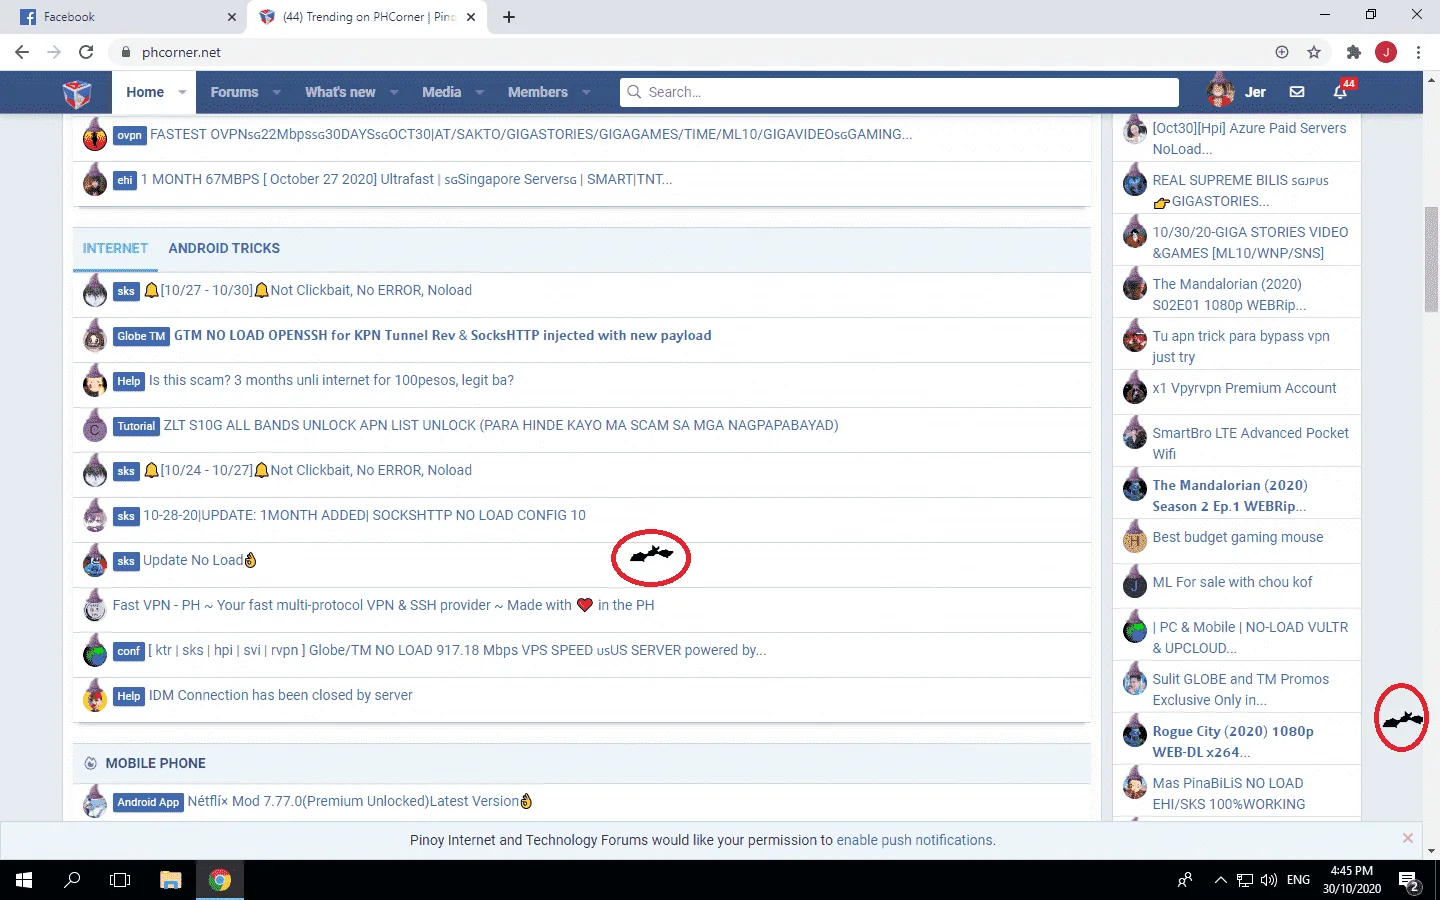Open Rogue City (2020) 1080p sidebar thread
The image size is (1440, 900).
[1233, 742]
